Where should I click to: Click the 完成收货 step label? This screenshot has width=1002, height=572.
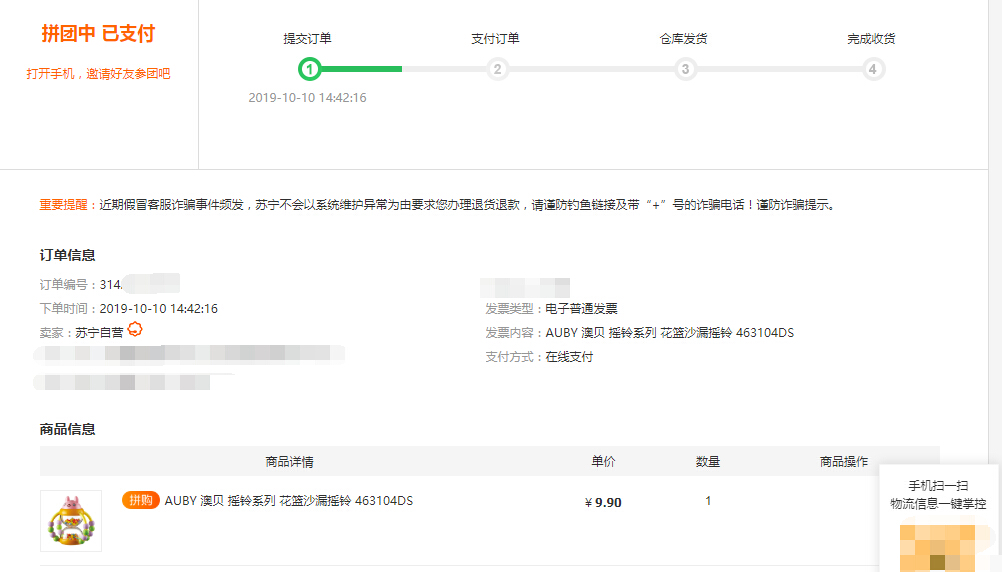871,38
